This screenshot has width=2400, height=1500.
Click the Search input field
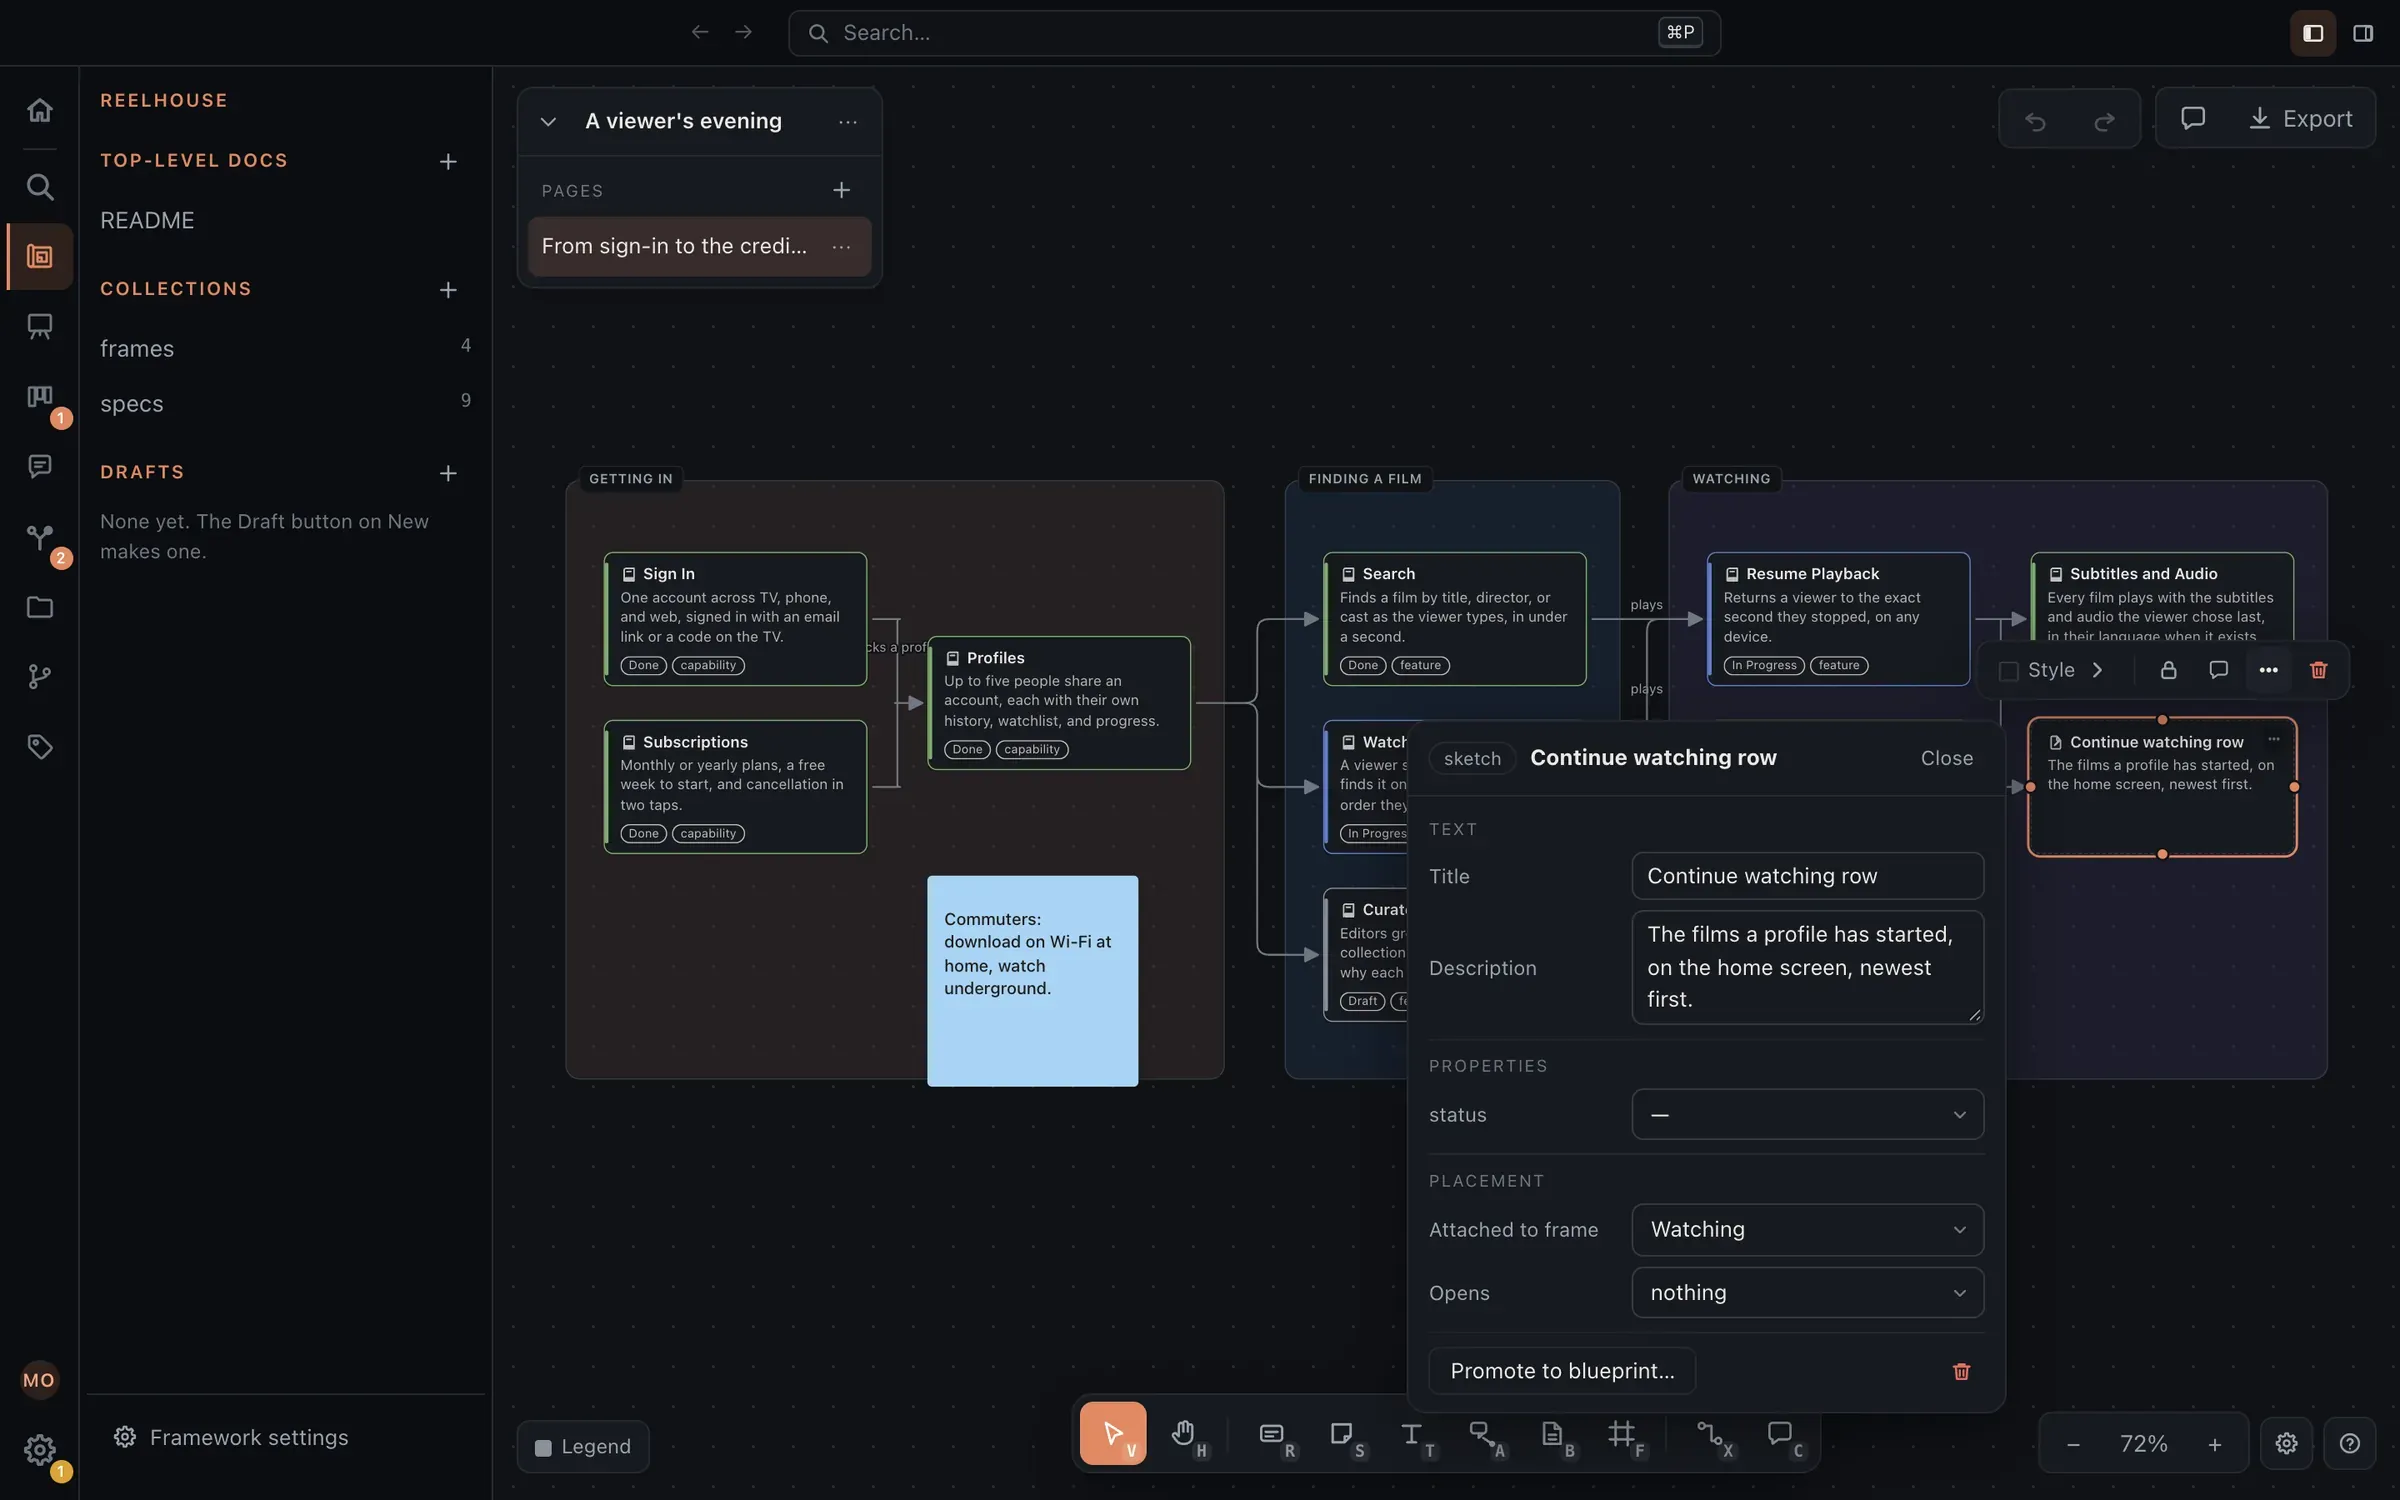[x=1254, y=33]
